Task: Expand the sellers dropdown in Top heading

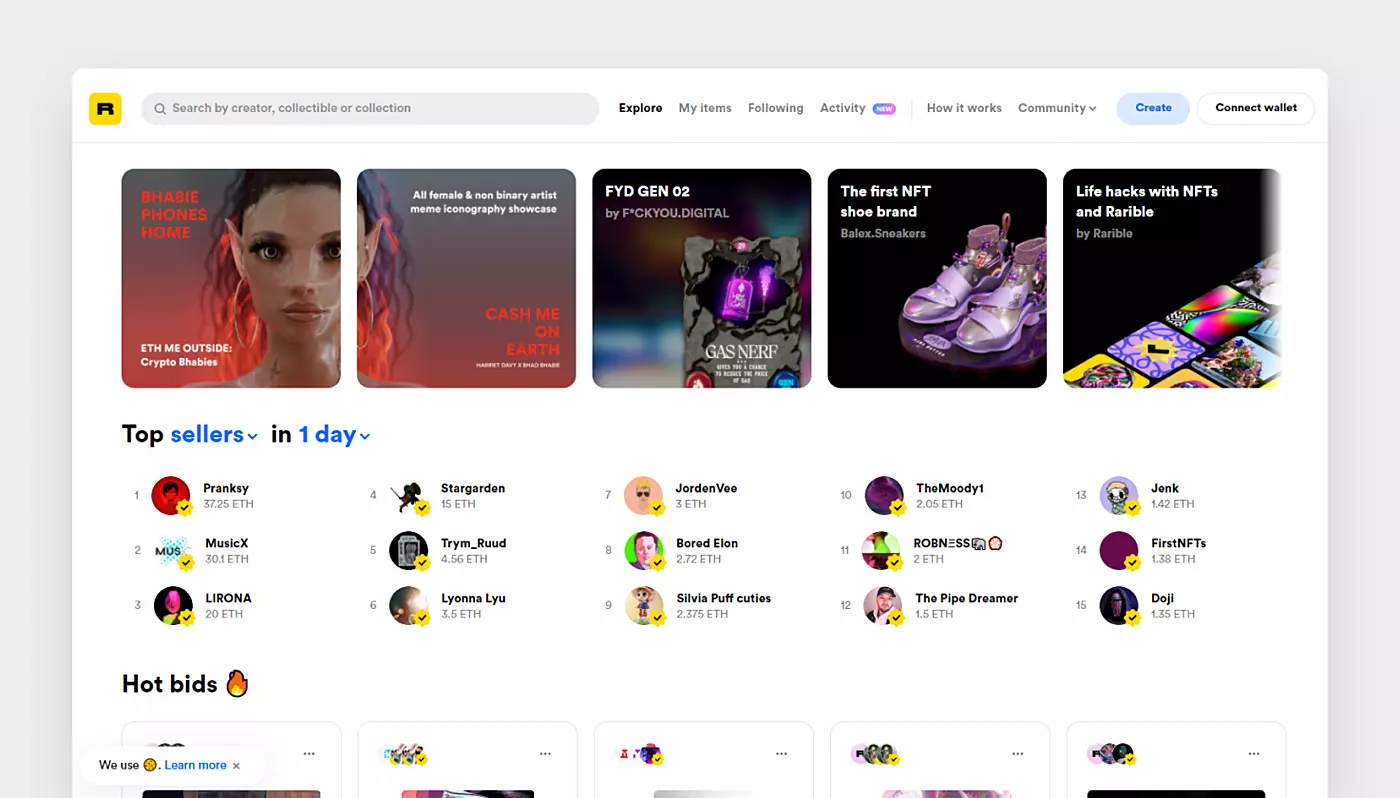Action: click(214, 435)
